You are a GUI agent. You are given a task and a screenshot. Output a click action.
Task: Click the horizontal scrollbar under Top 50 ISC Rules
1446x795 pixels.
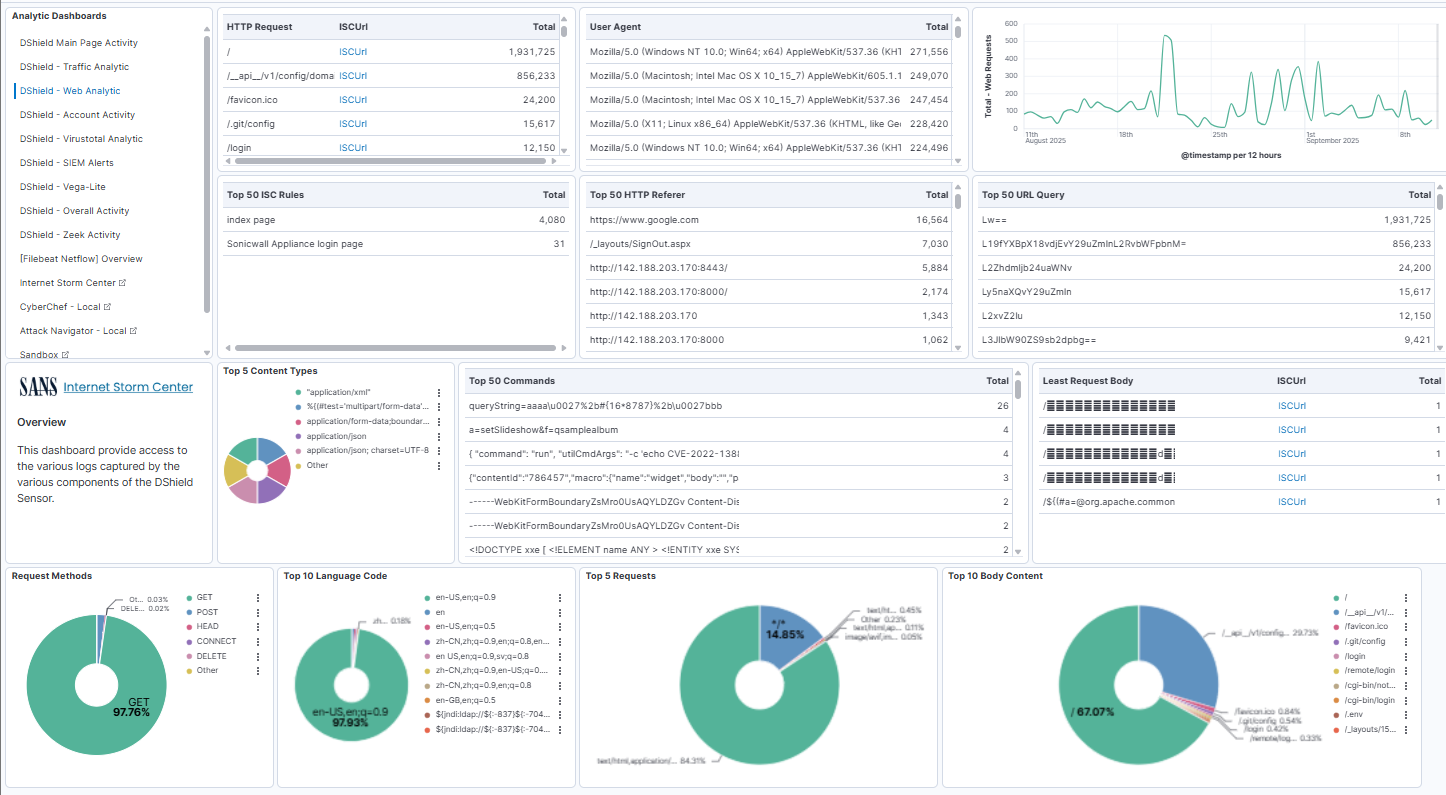pyautogui.click(x=390, y=348)
